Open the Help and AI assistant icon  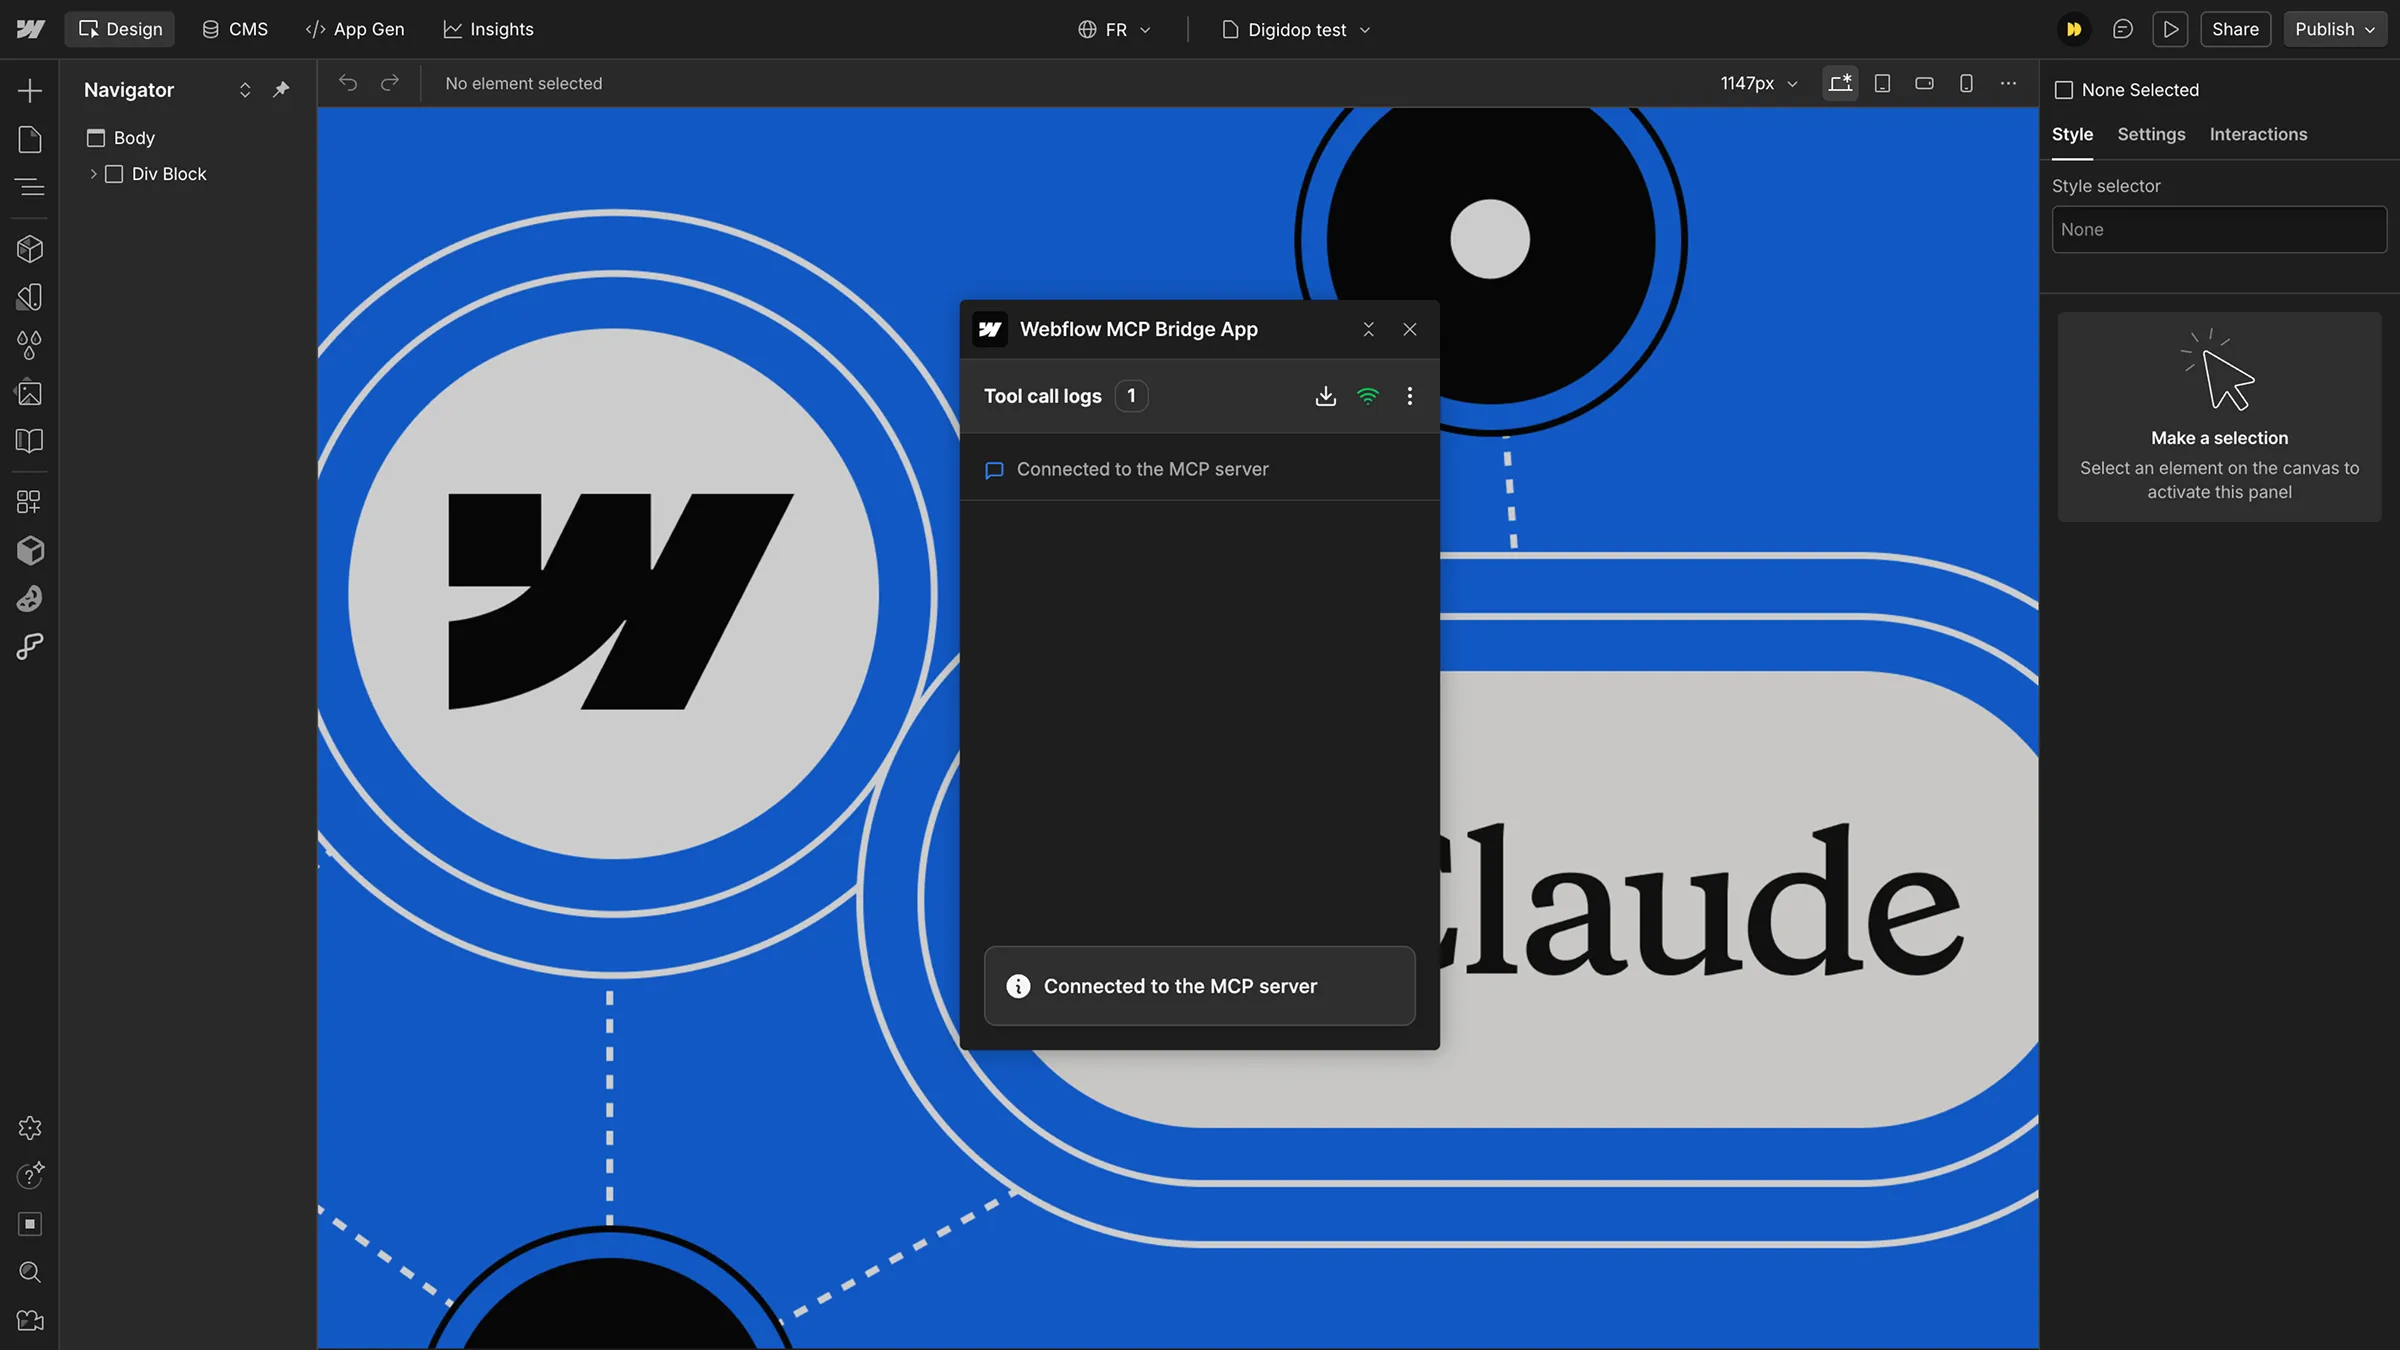pos(30,1176)
